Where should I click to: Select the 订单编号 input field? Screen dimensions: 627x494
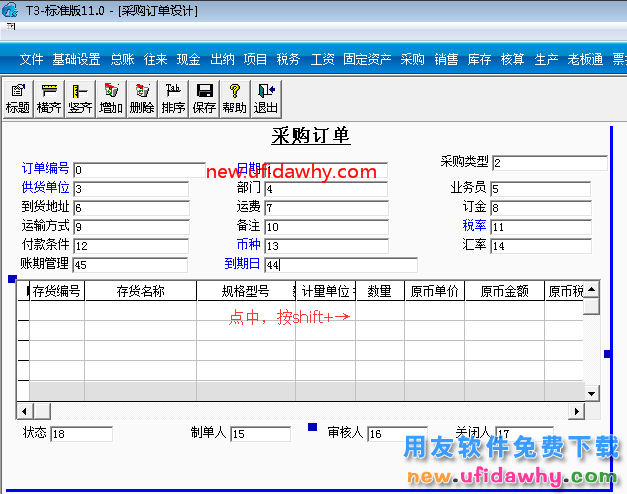(140, 170)
